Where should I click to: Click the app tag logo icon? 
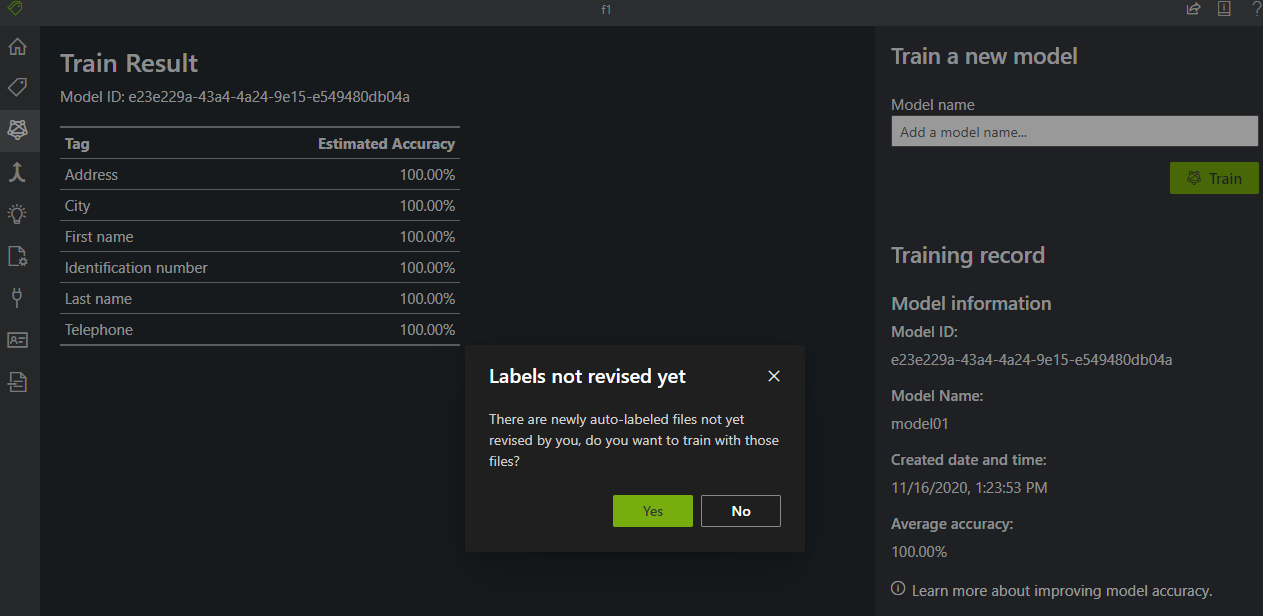coord(14,9)
